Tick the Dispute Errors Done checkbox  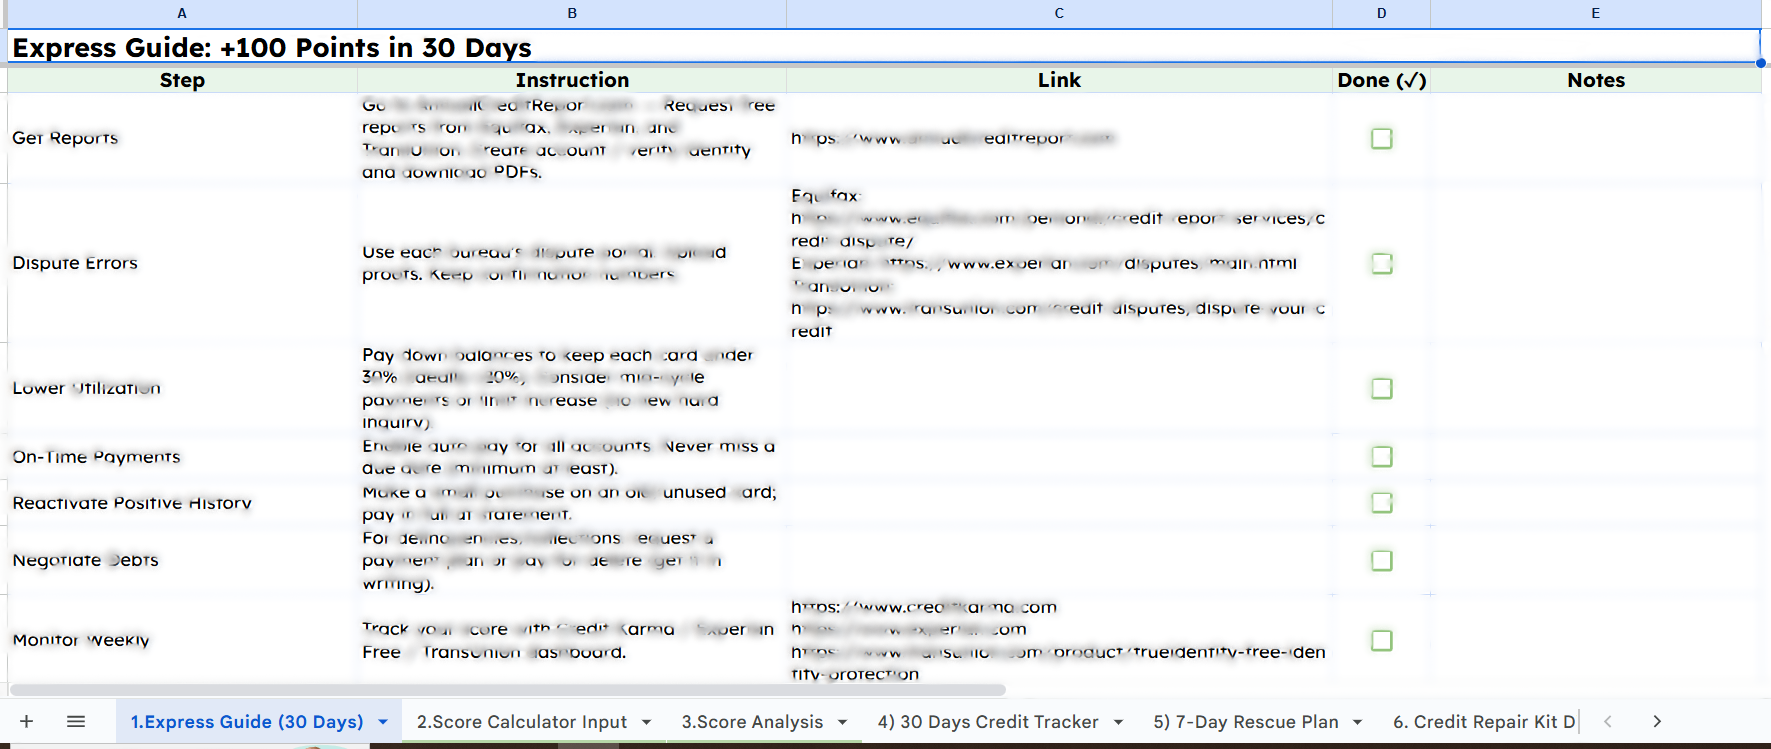click(1381, 263)
